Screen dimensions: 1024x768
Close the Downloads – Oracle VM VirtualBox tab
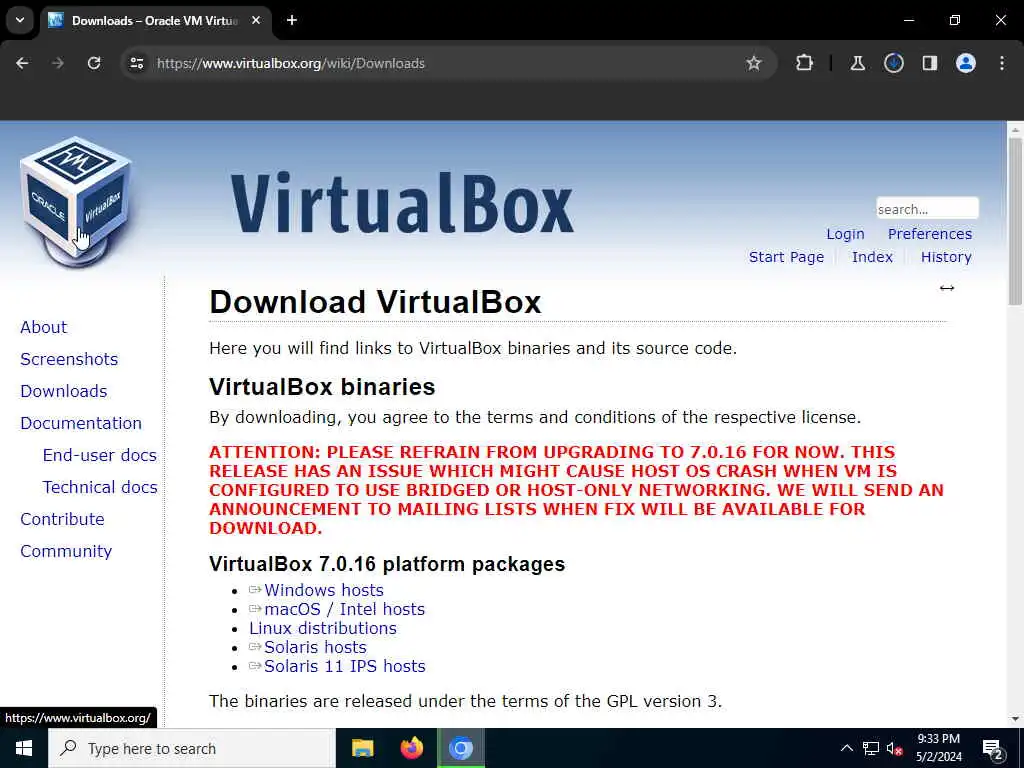click(256, 20)
